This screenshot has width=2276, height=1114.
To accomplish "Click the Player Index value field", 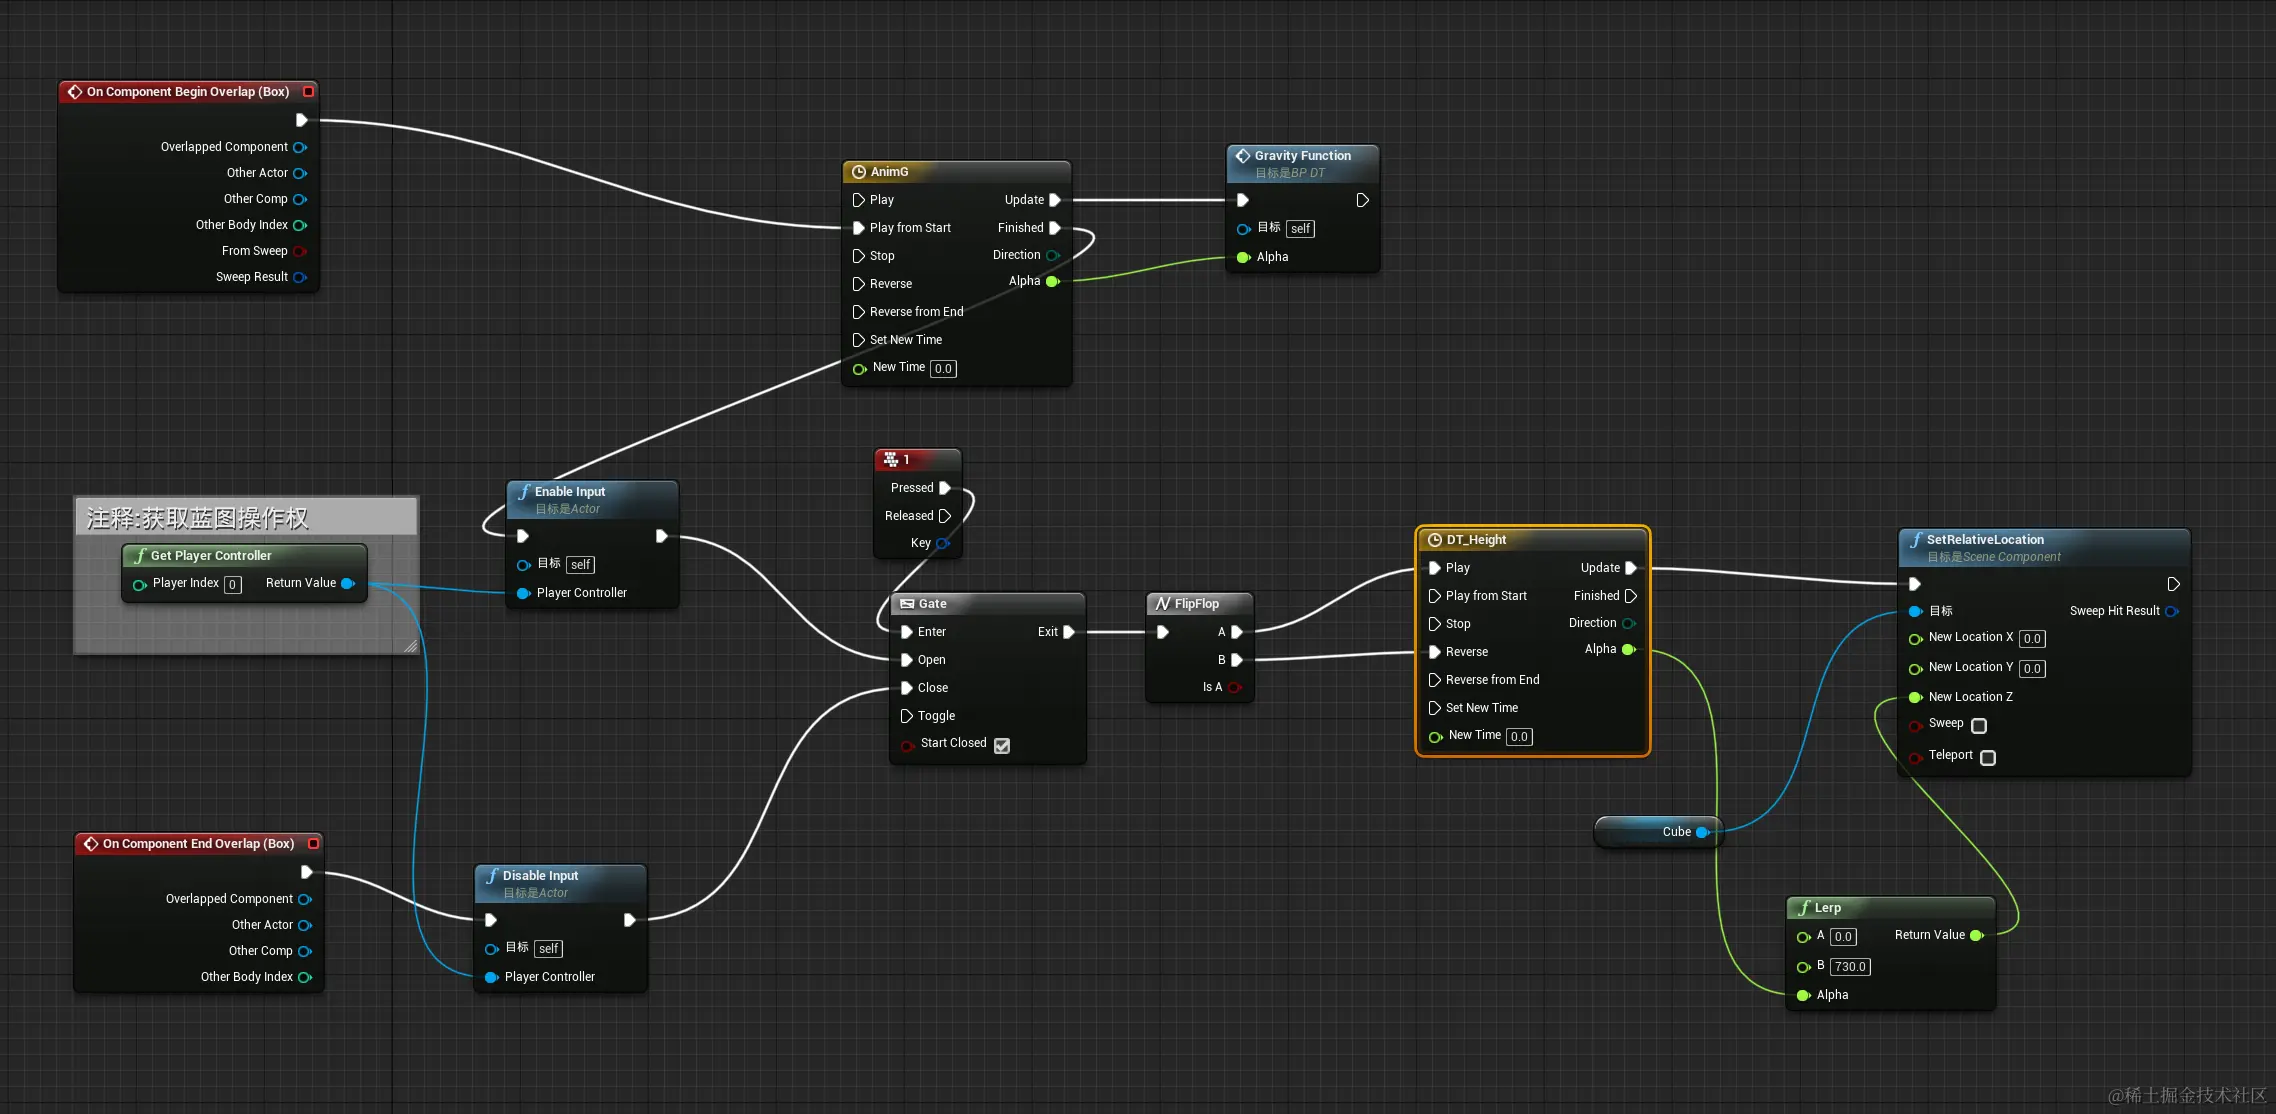I will [x=232, y=585].
